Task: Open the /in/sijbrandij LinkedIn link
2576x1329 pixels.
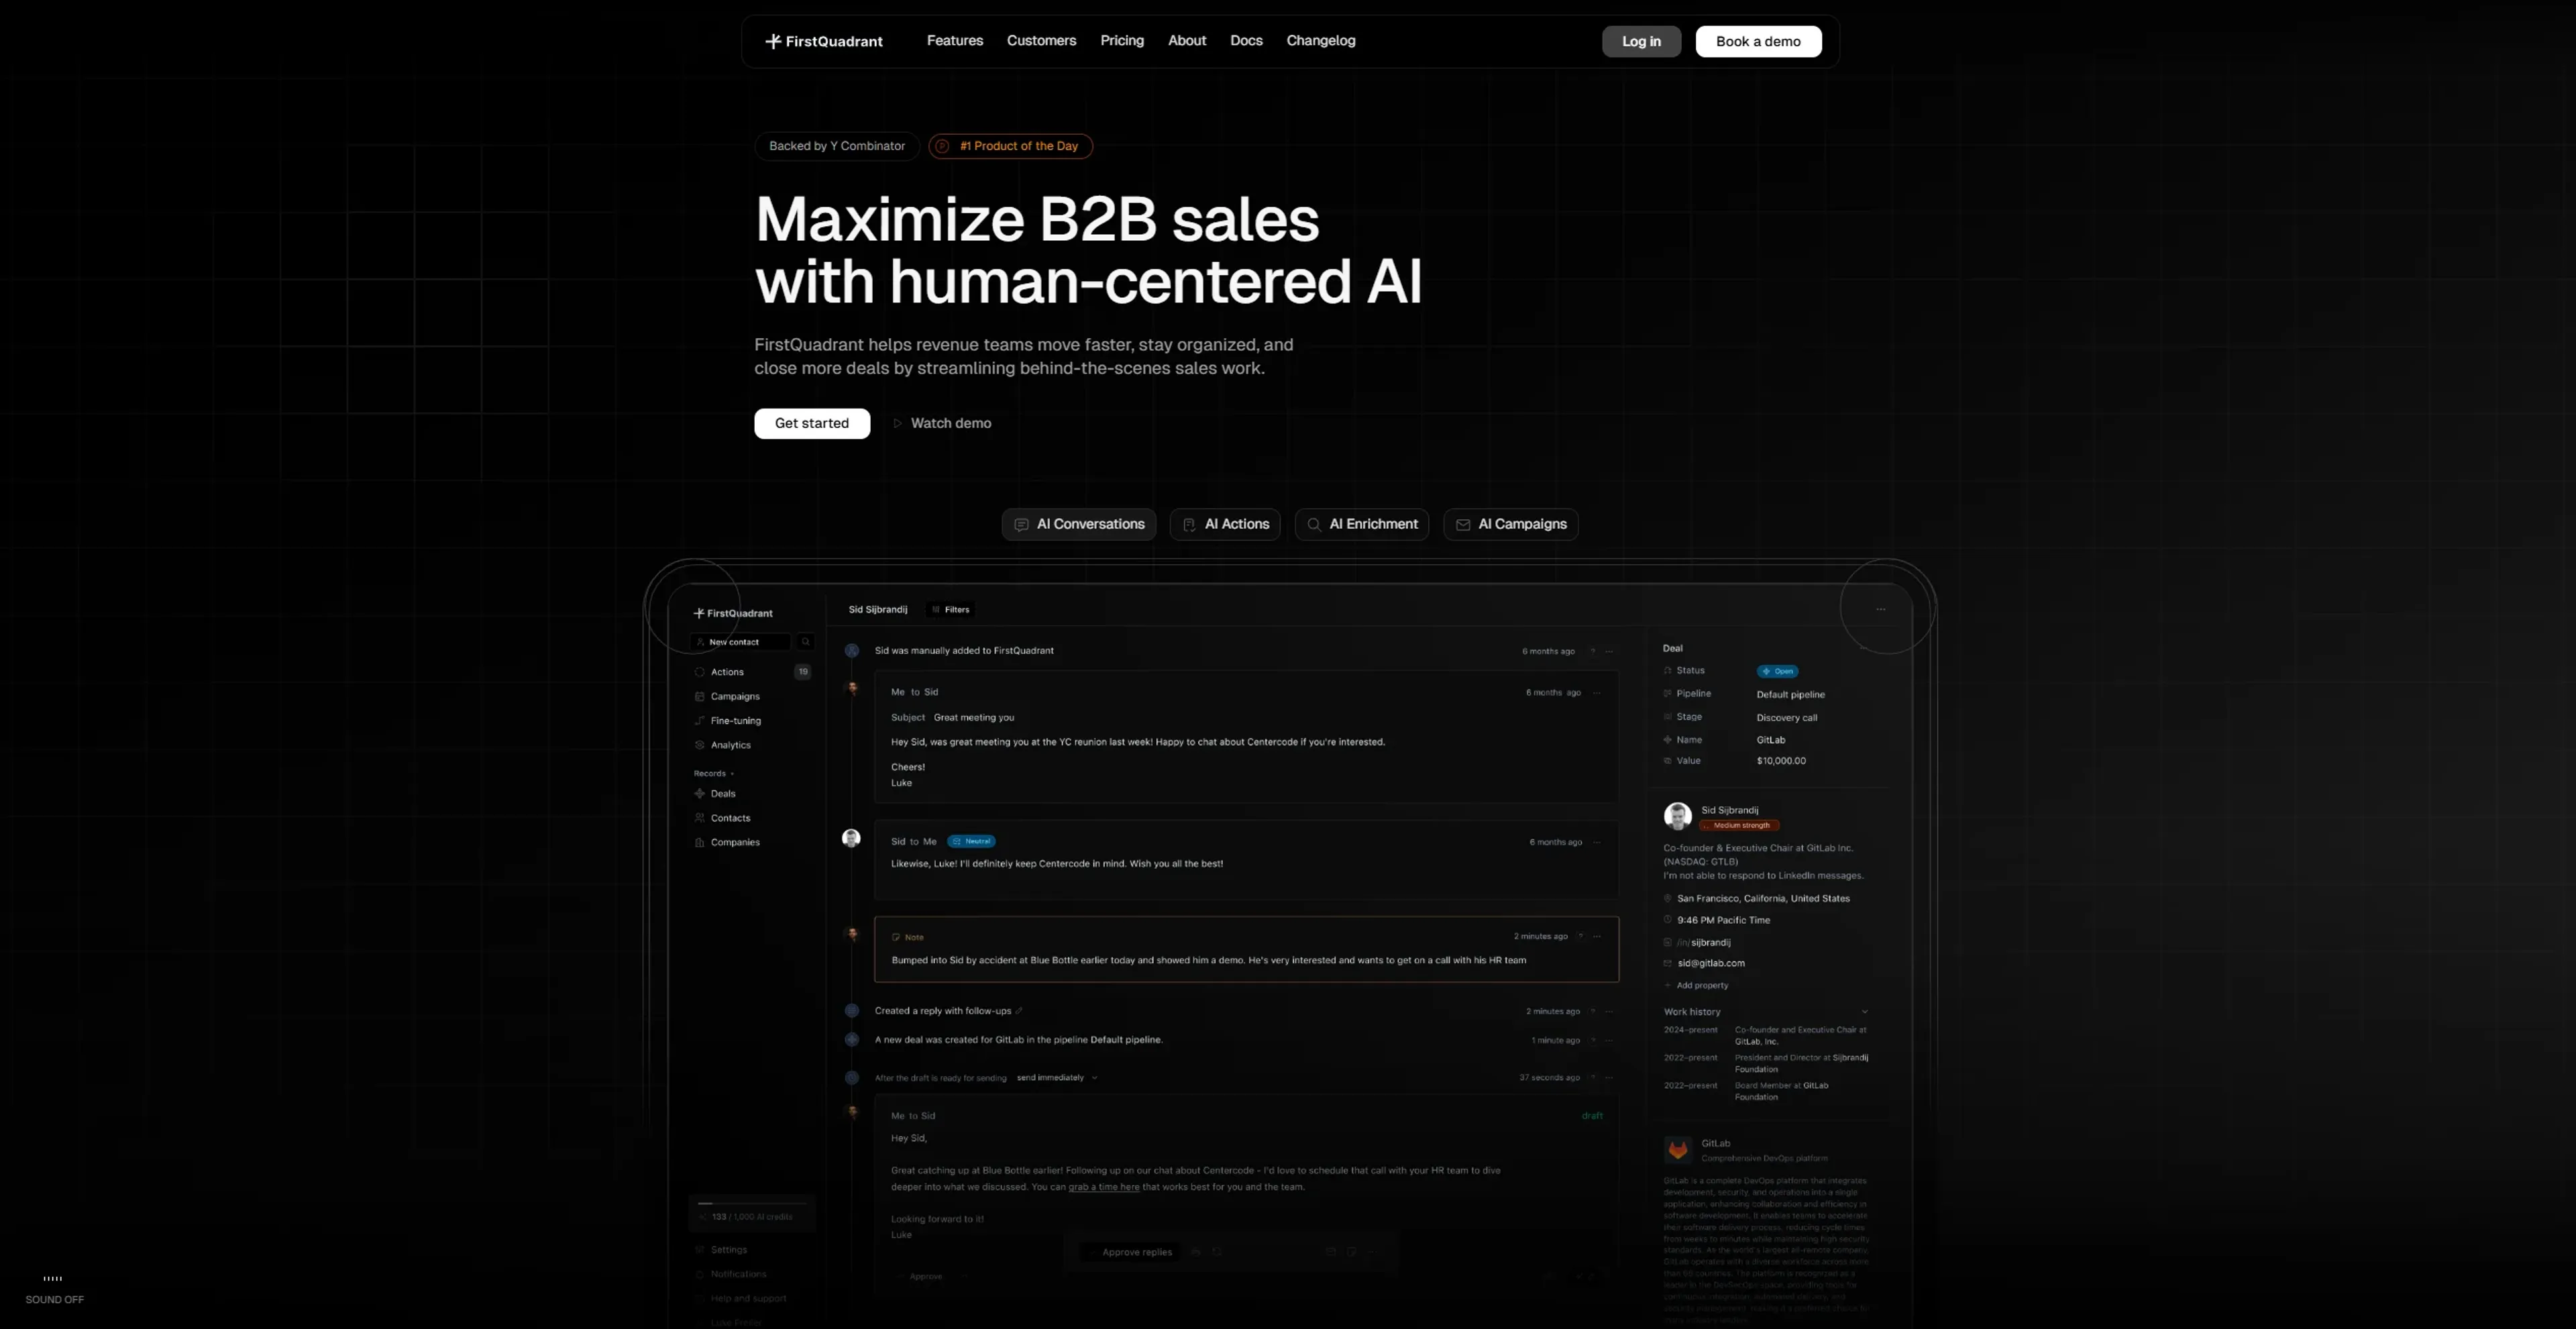Action: click(1703, 942)
